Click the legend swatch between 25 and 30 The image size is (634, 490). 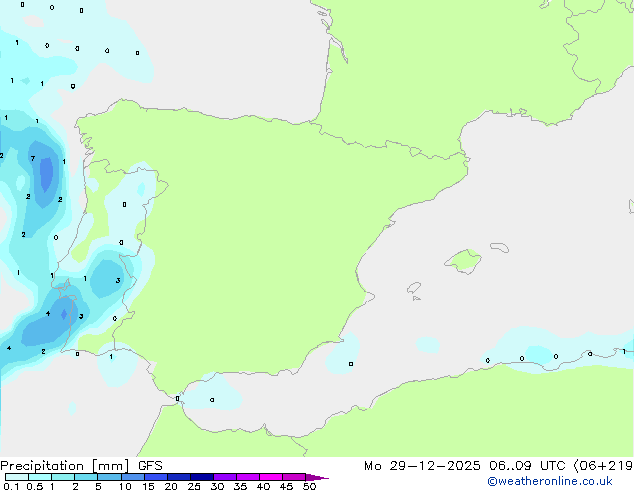(202, 477)
